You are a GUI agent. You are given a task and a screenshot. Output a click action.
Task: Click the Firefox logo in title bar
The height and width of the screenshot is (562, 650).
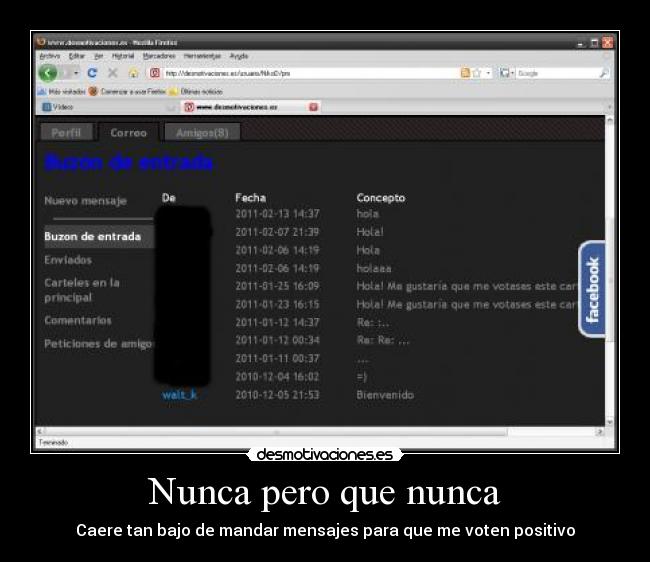point(41,42)
